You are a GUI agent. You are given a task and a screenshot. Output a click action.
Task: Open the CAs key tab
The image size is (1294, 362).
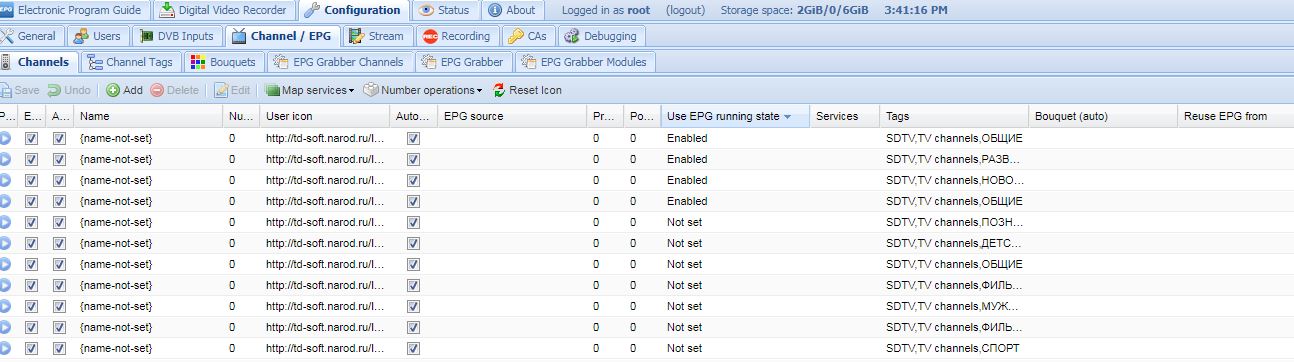528,36
